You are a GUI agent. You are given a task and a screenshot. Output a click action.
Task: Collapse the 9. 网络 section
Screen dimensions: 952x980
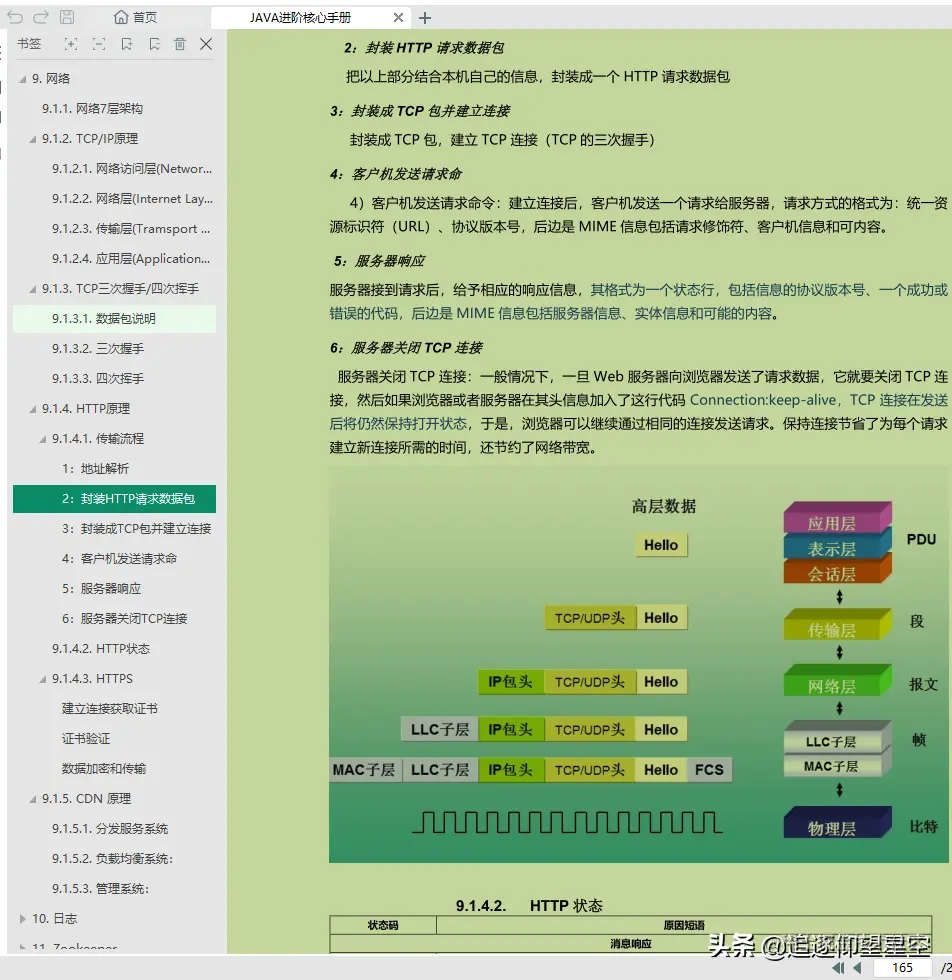tap(23, 79)
